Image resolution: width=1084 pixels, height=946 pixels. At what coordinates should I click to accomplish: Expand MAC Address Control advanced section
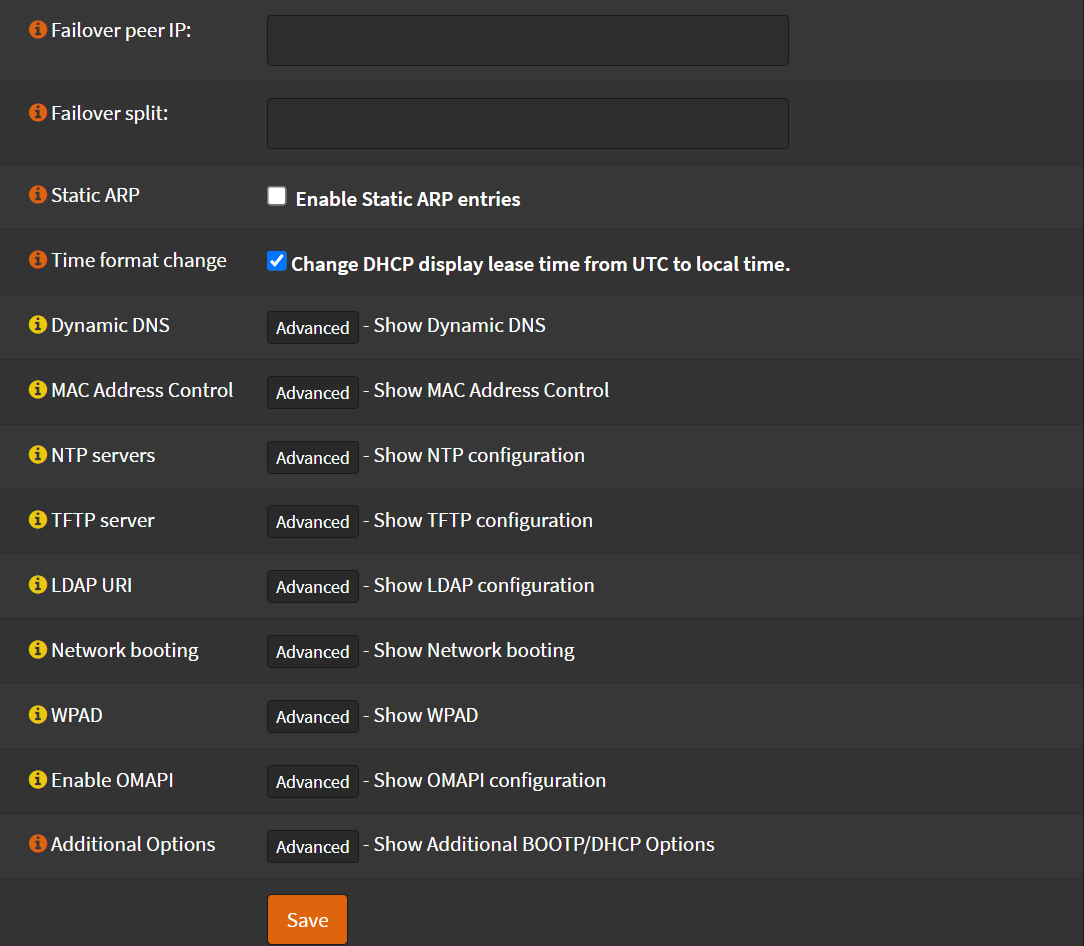click(312, 392)
